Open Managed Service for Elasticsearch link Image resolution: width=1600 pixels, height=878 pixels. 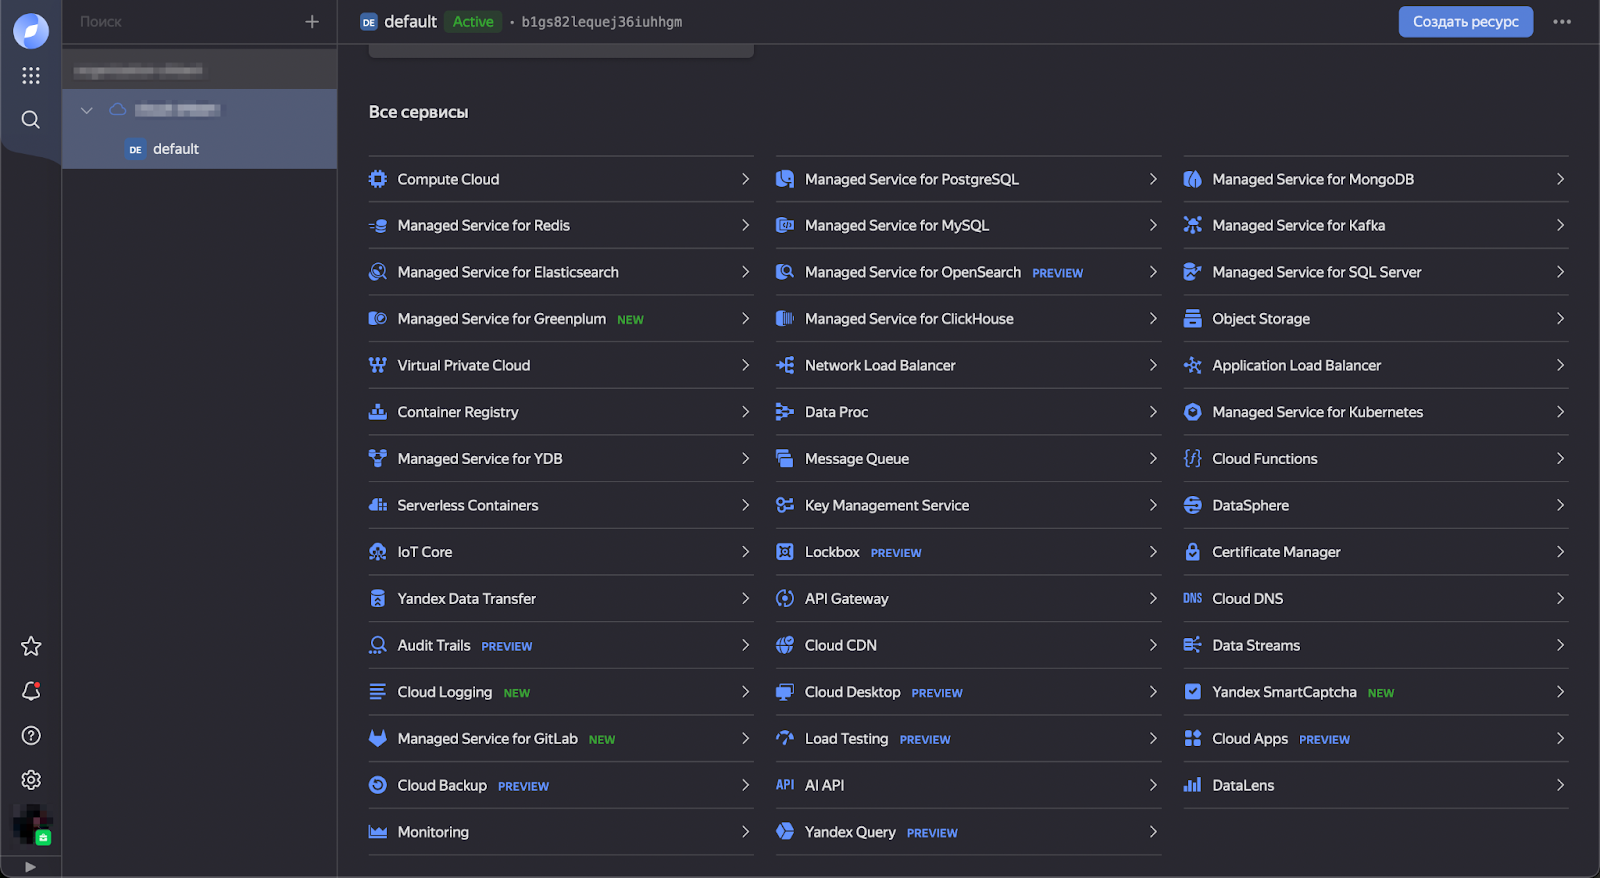click(x=508, y=272)
